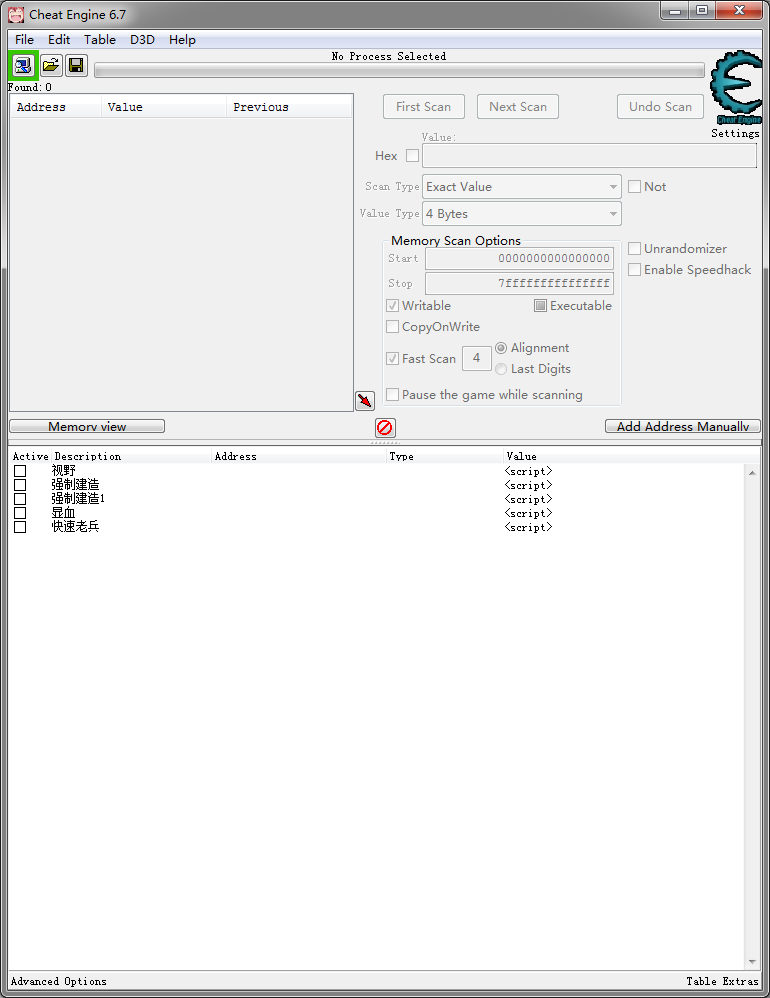Open Table Extras

click(722, 981)
